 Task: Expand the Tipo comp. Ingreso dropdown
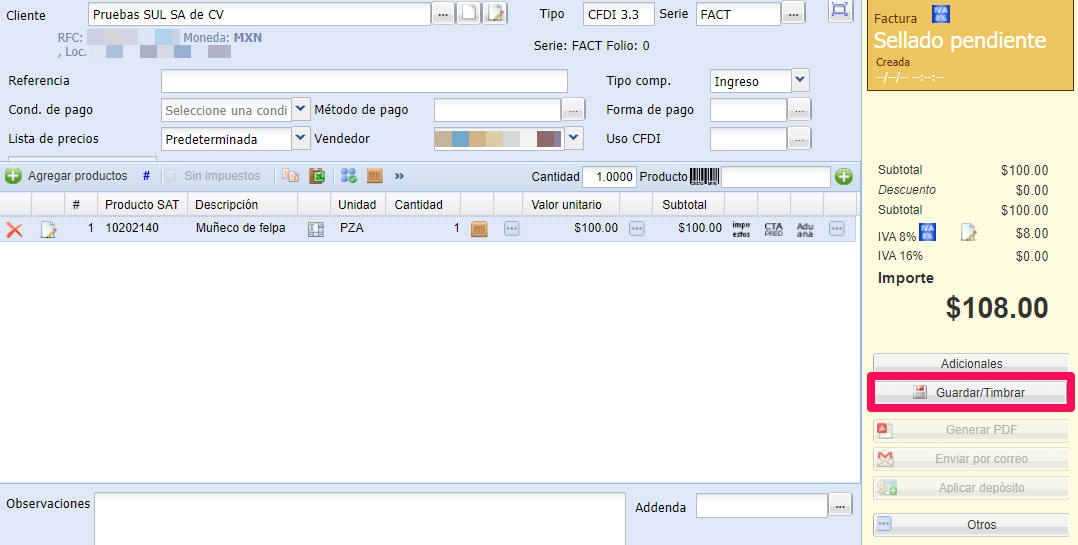pos(800,81)
